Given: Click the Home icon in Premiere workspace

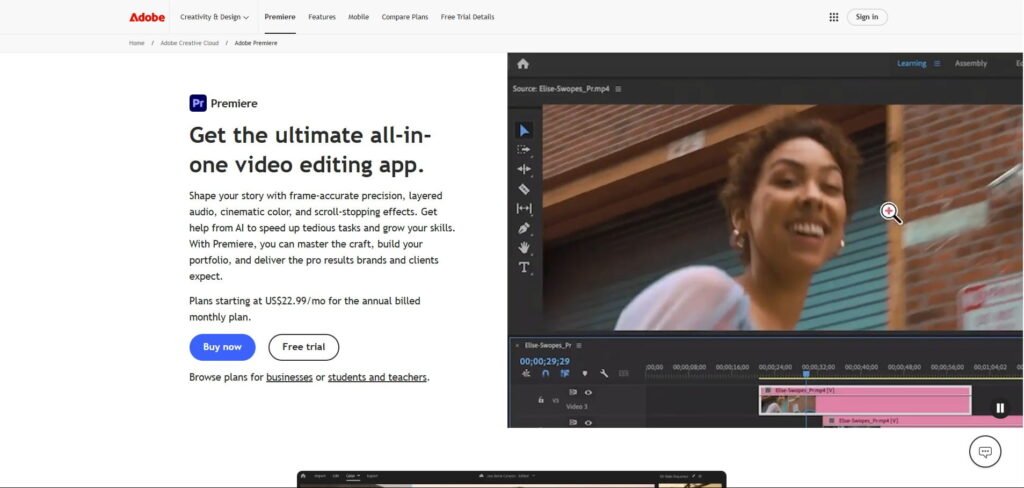Looking at the screenshot, I should [522, 63].
